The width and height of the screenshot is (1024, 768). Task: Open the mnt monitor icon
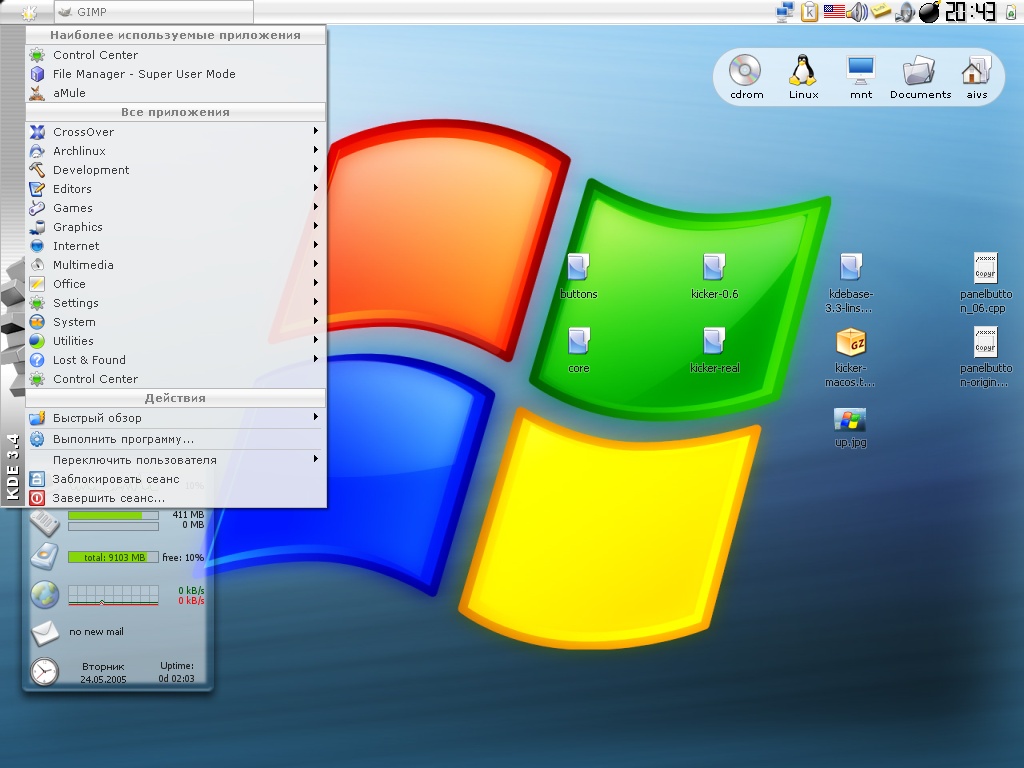point(861,76)
